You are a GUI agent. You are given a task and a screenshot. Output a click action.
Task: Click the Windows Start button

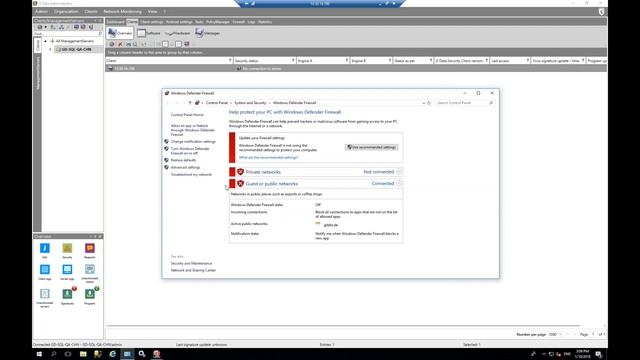click(39, 354)
